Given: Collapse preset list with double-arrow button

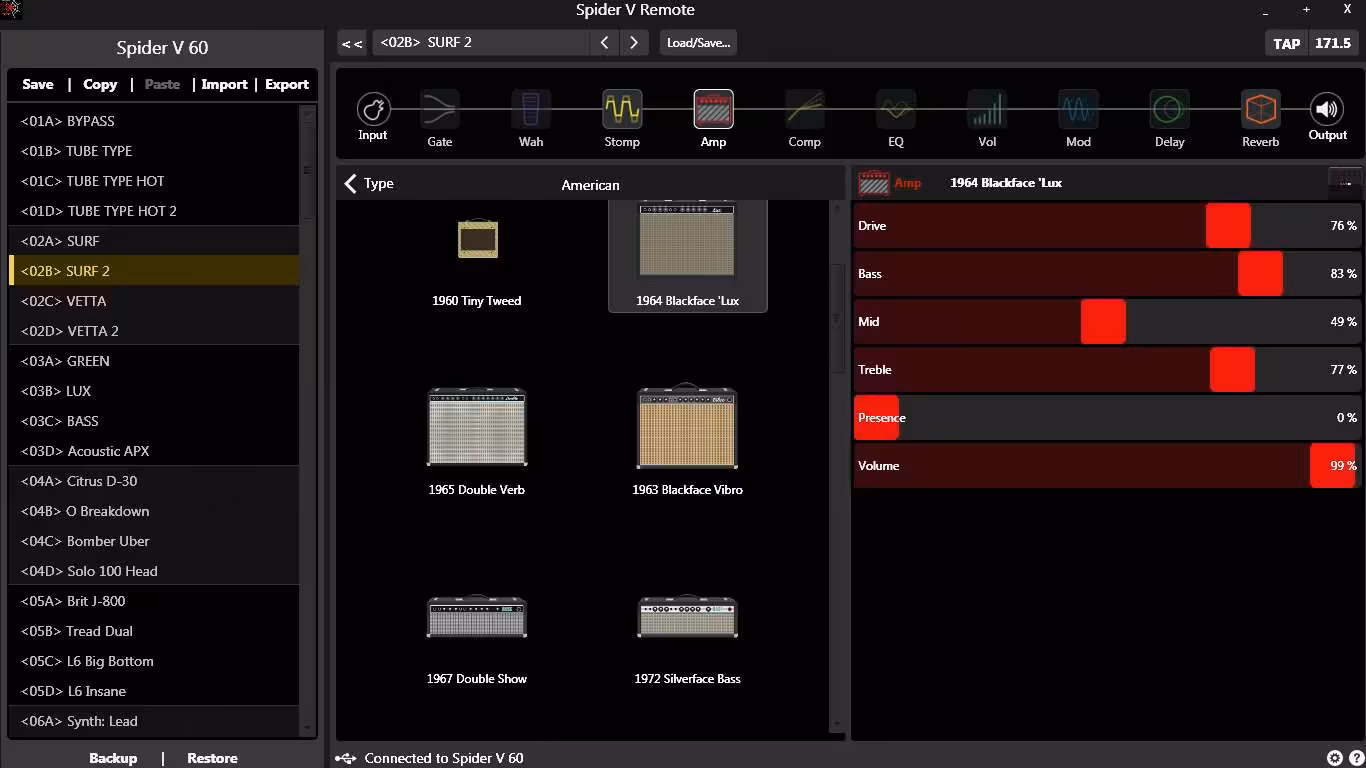Looking at the screenshot, I should [x=352, y=43].
